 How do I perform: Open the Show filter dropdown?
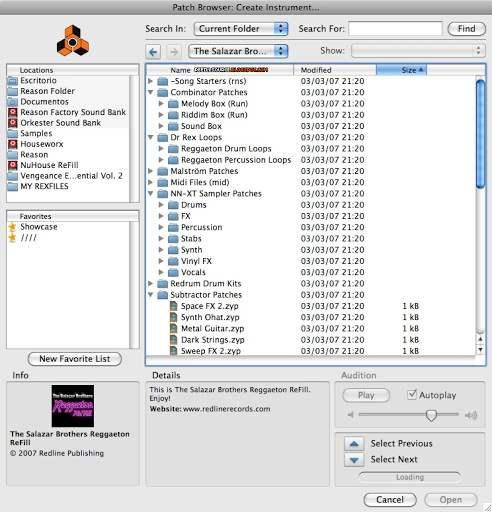point(418,51)
